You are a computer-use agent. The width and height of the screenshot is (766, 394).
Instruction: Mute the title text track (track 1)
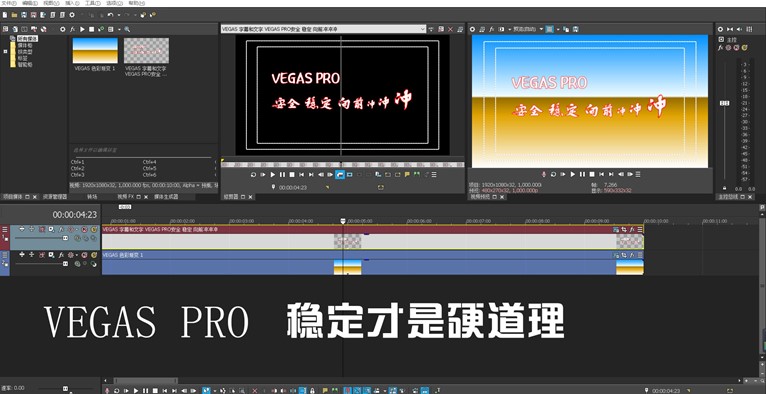[x=85, y=229]
